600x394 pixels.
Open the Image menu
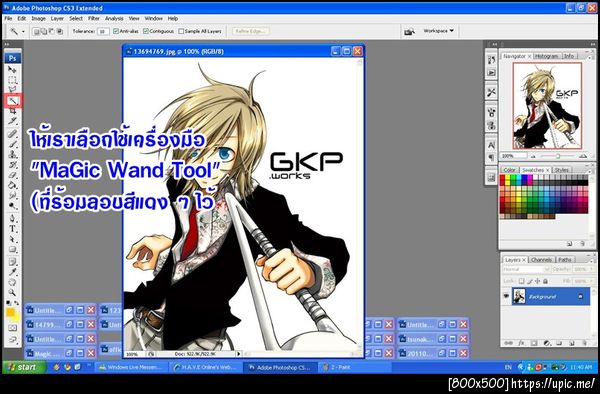[38, 18]
